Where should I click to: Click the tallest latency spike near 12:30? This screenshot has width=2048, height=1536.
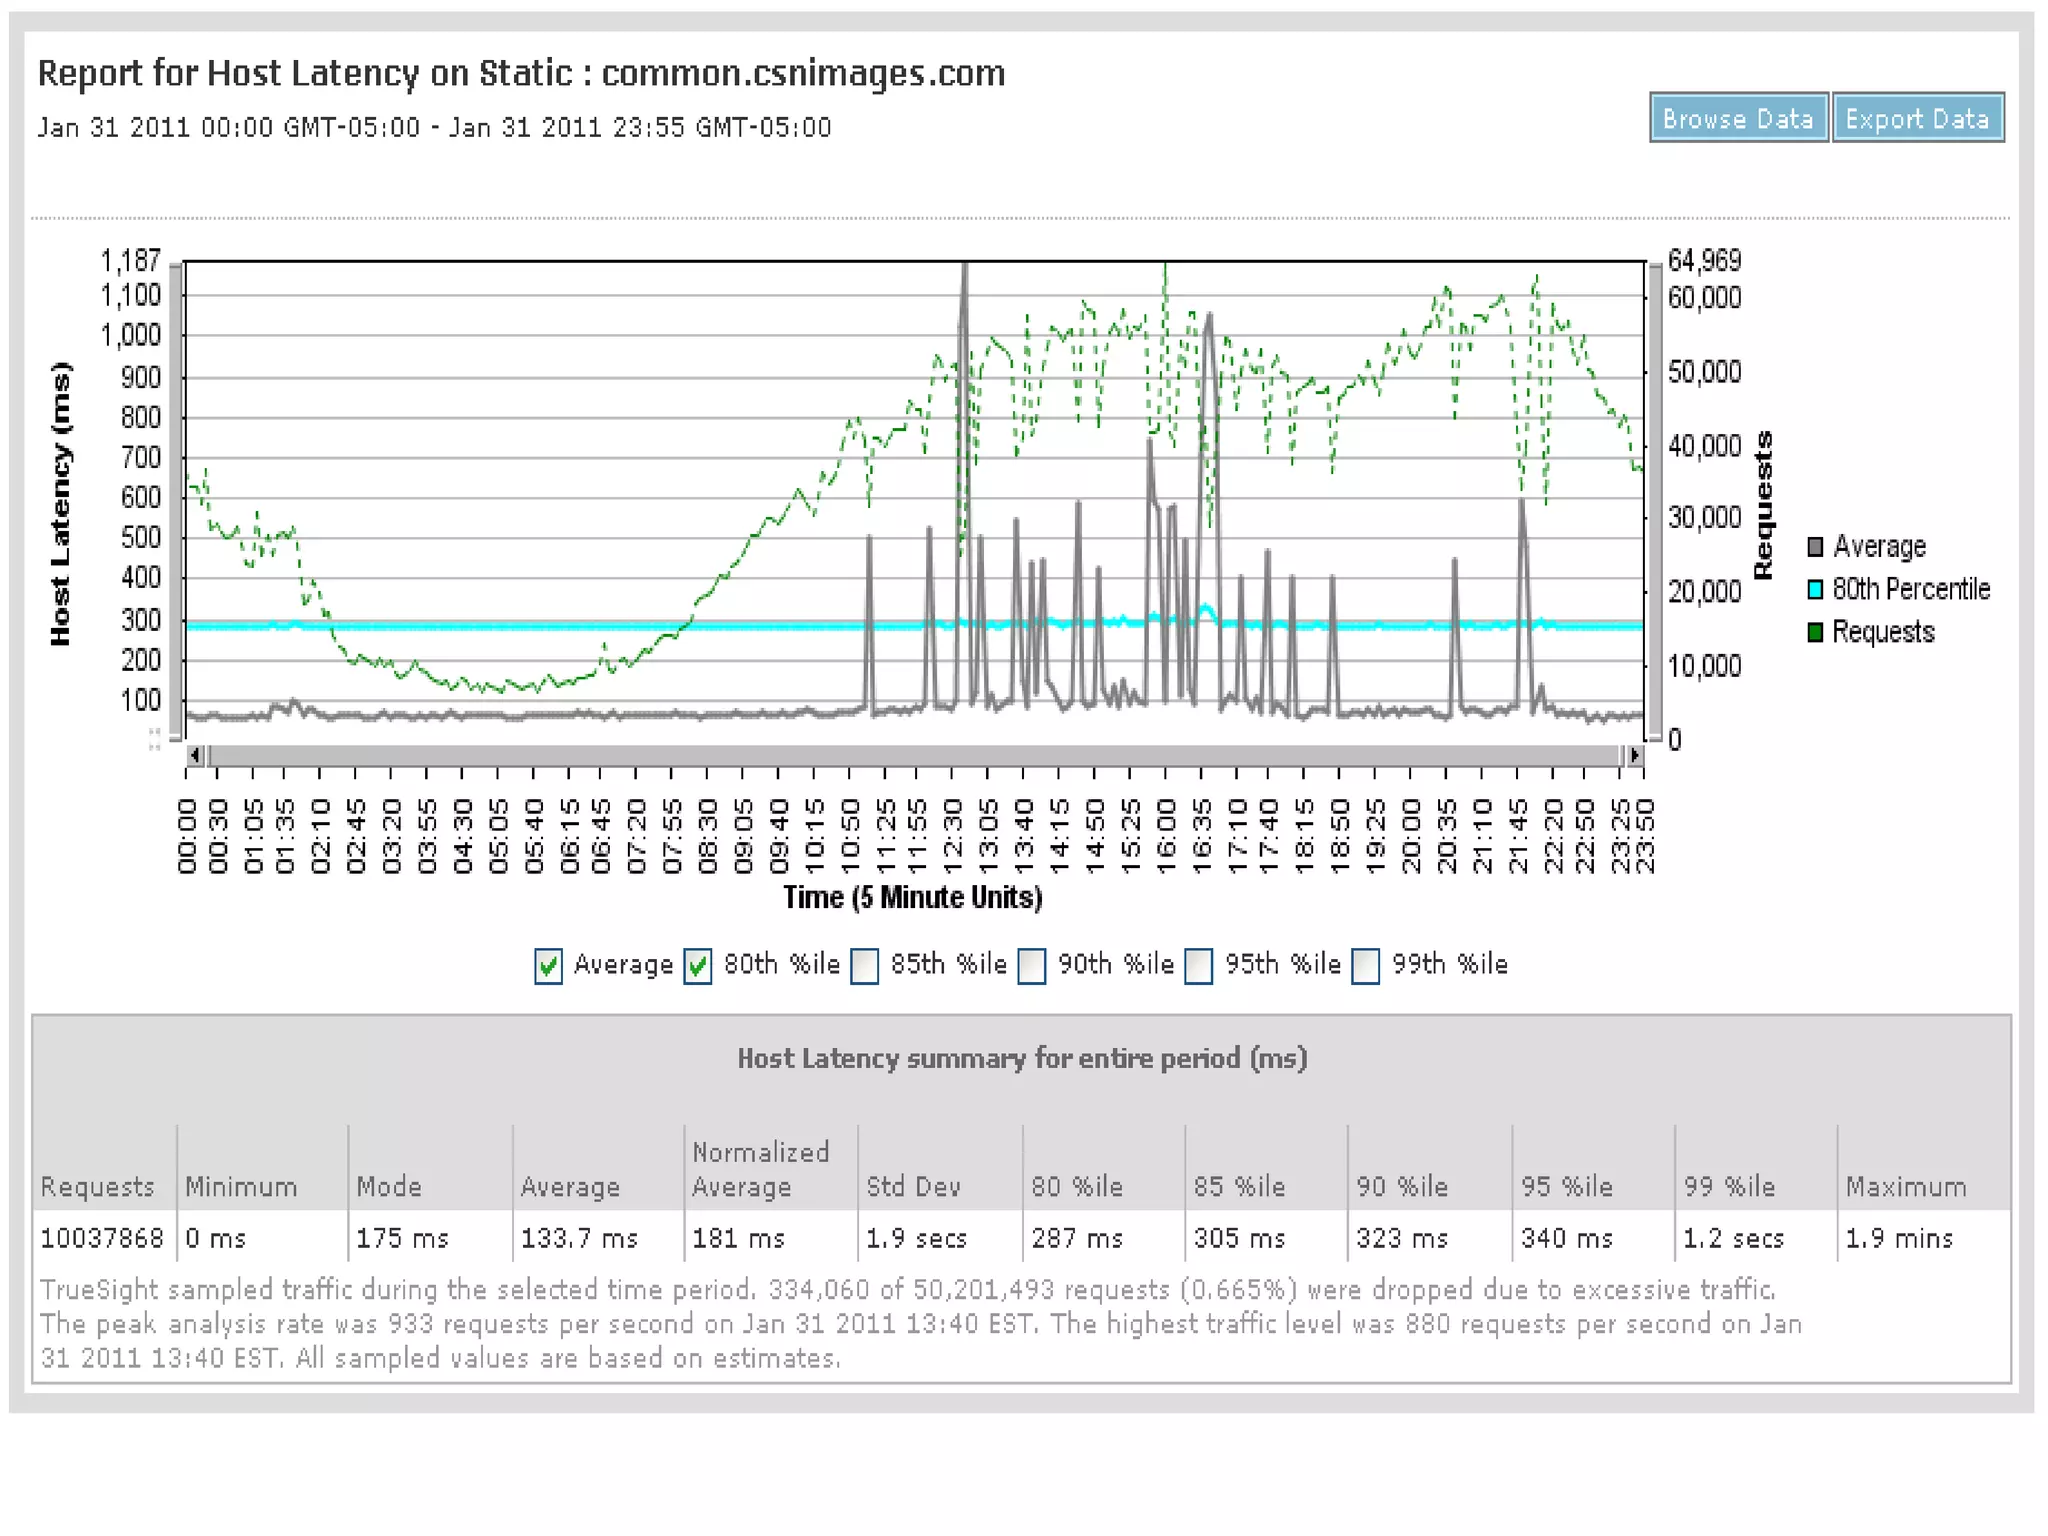click(x=964, y=300)
